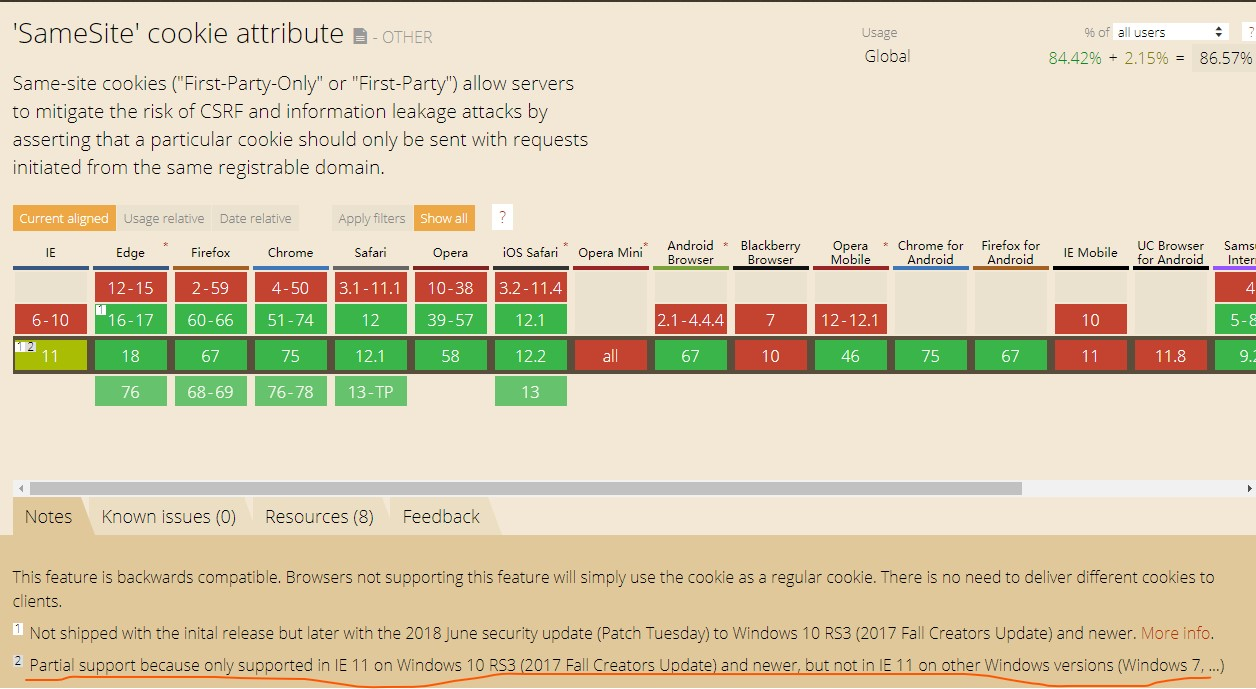The height and width of the screenshot is (689, 1256).
Task: Select the Opera 39-57 cell
Action: (x=450, y=320)
